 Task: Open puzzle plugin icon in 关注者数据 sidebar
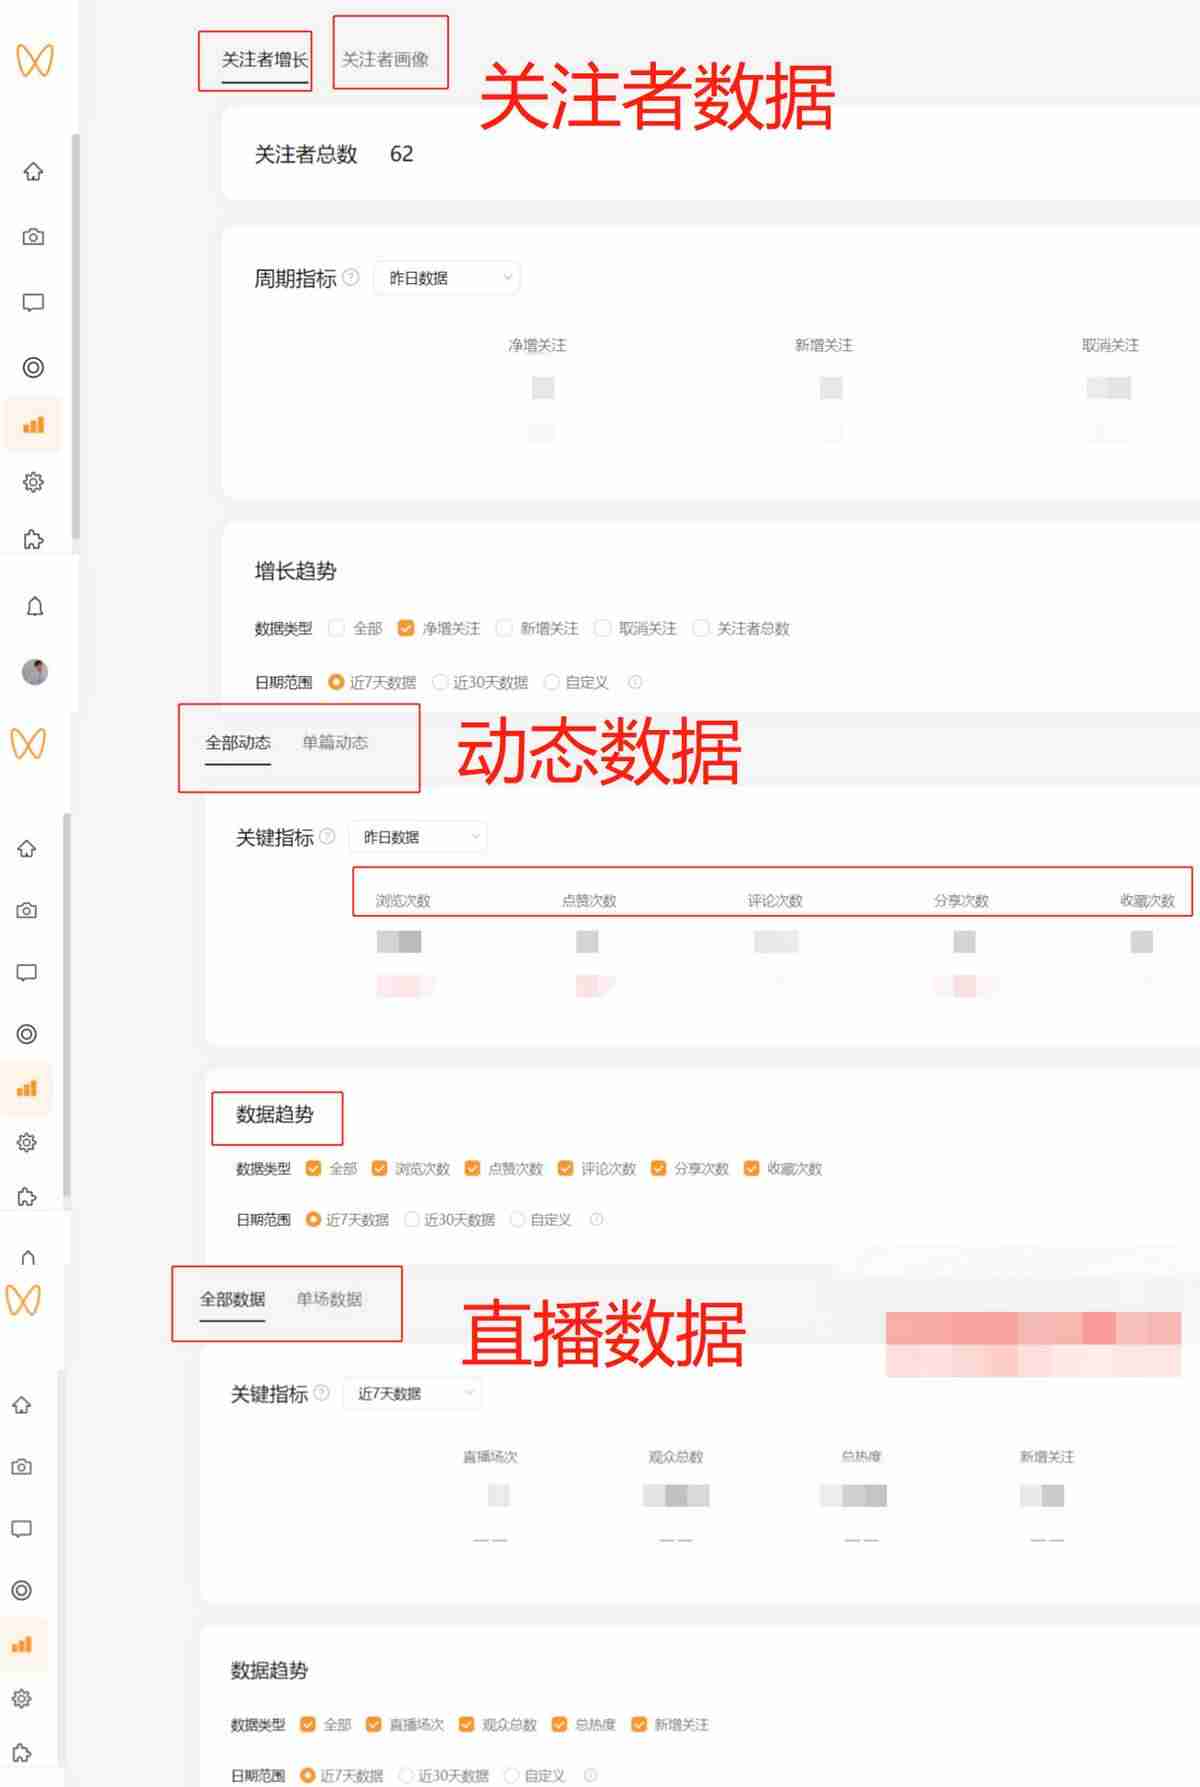[33, 539]
